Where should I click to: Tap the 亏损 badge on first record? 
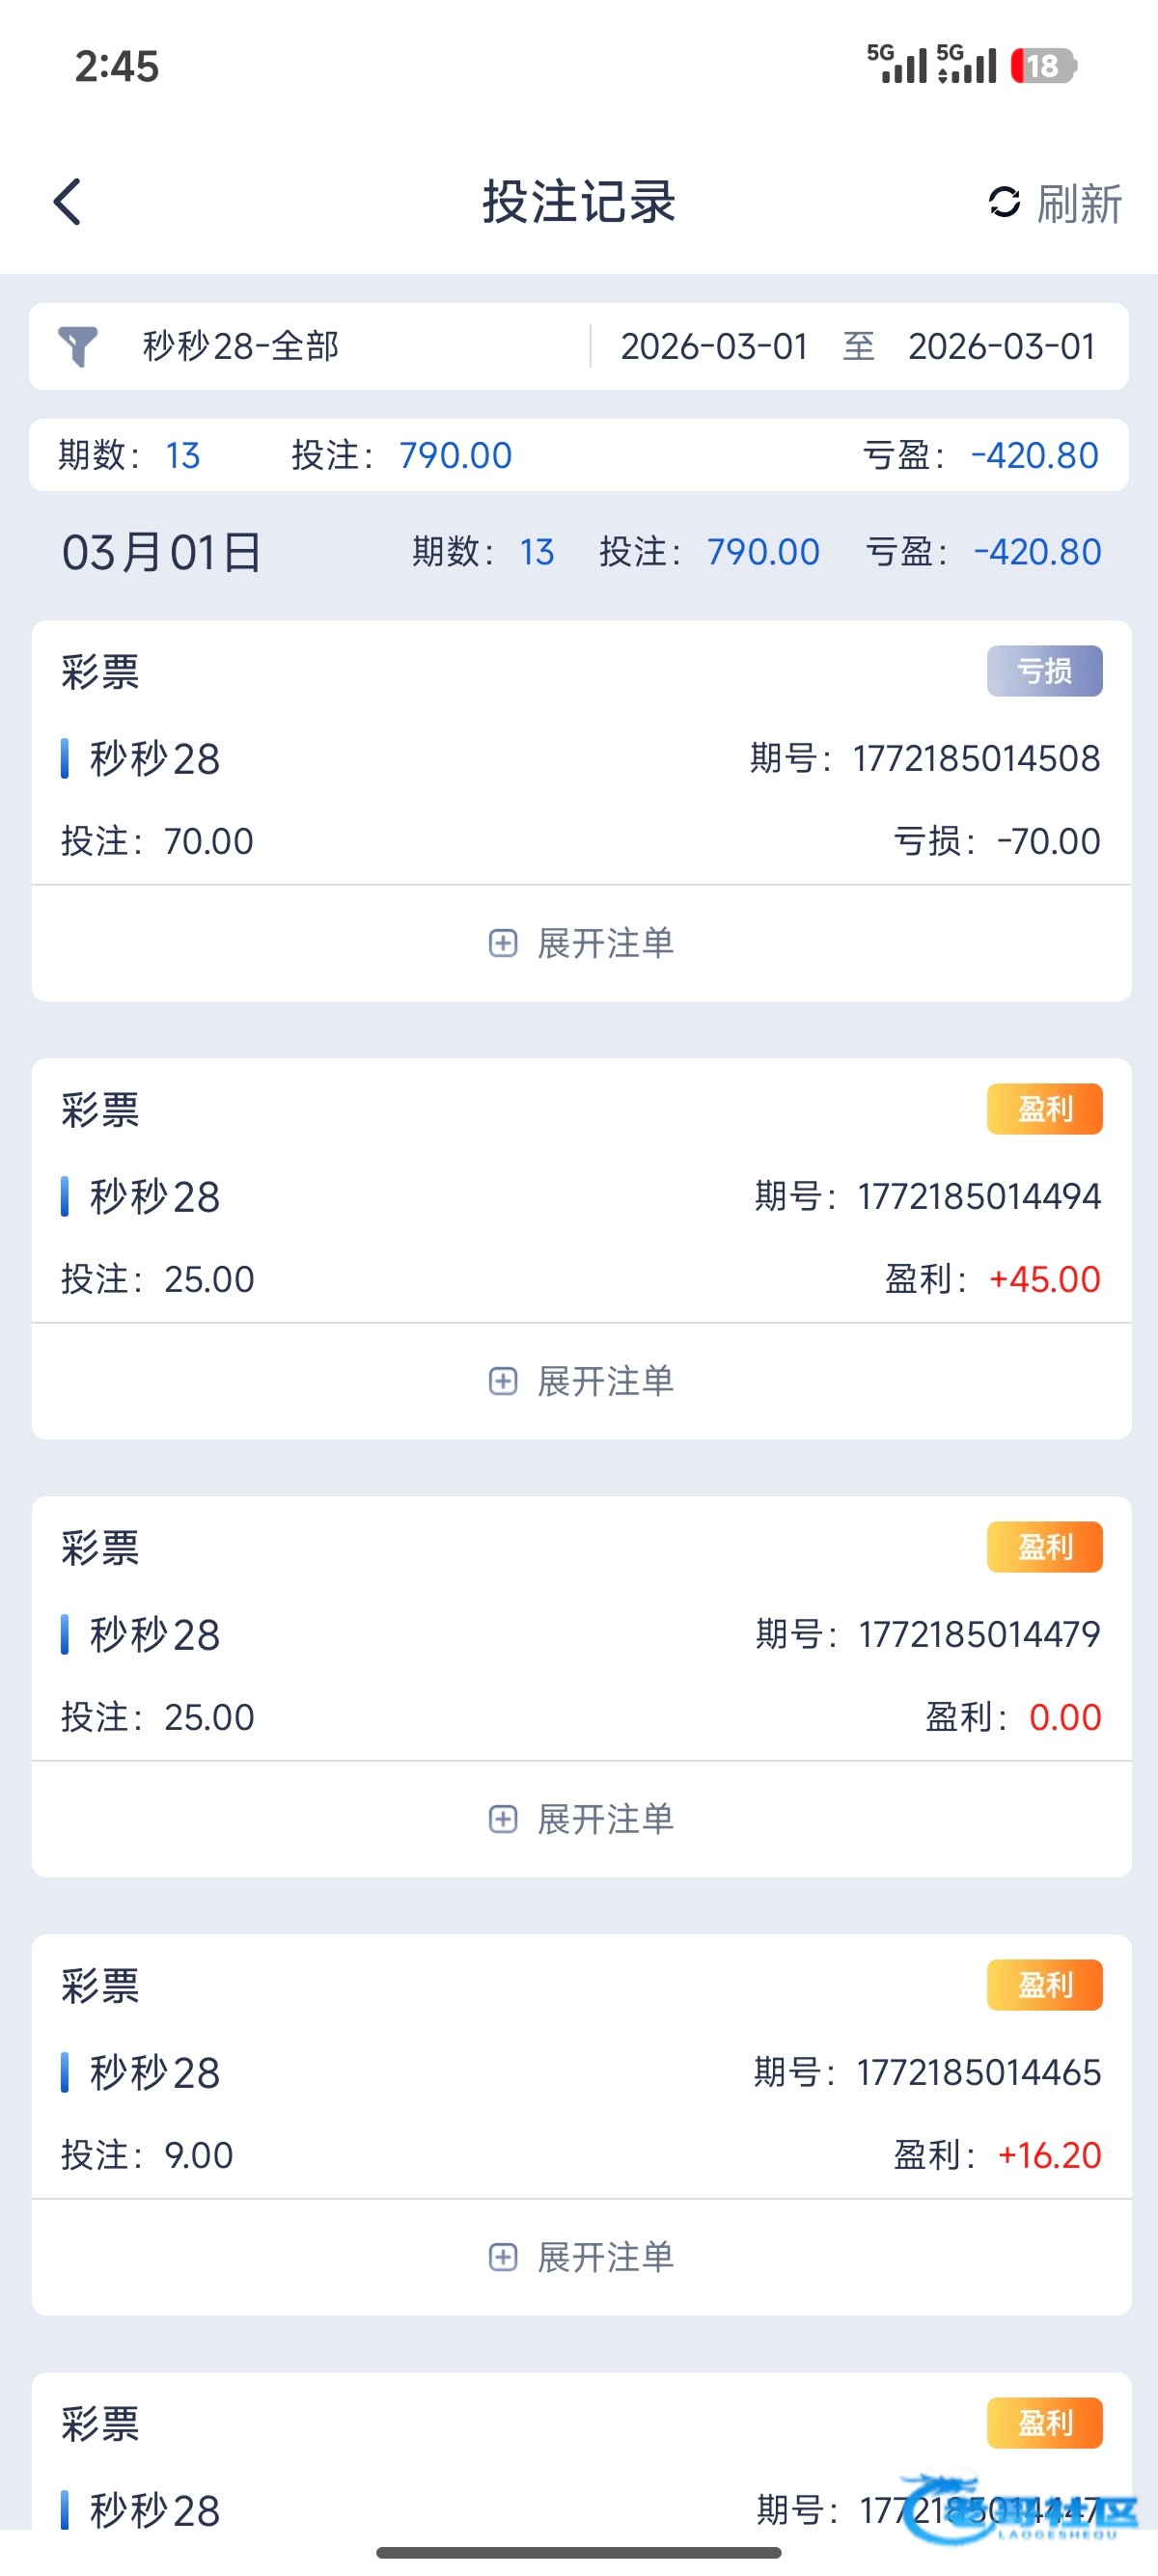point(1044,671)
